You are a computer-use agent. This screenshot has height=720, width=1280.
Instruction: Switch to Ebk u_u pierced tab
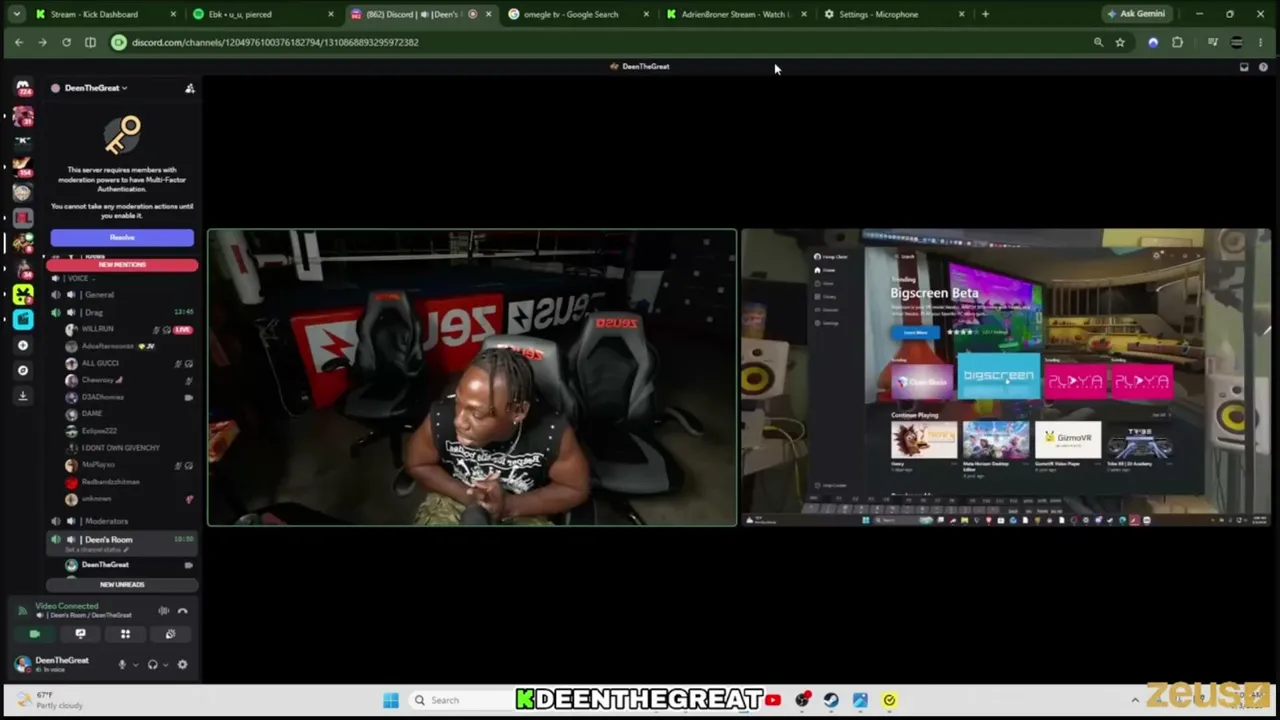263,14
